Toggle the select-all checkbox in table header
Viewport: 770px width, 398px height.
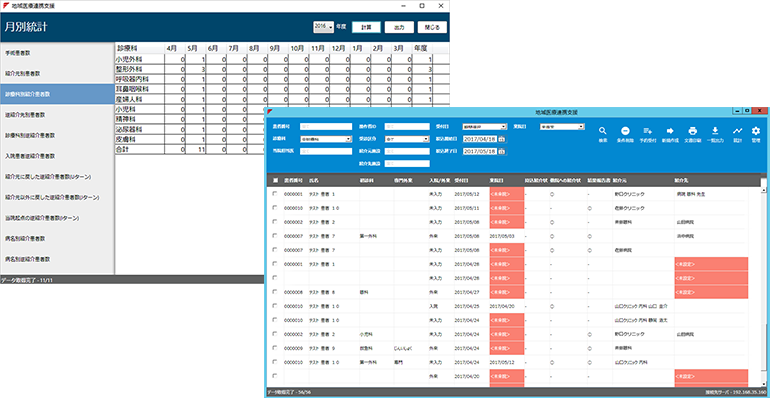275,180
